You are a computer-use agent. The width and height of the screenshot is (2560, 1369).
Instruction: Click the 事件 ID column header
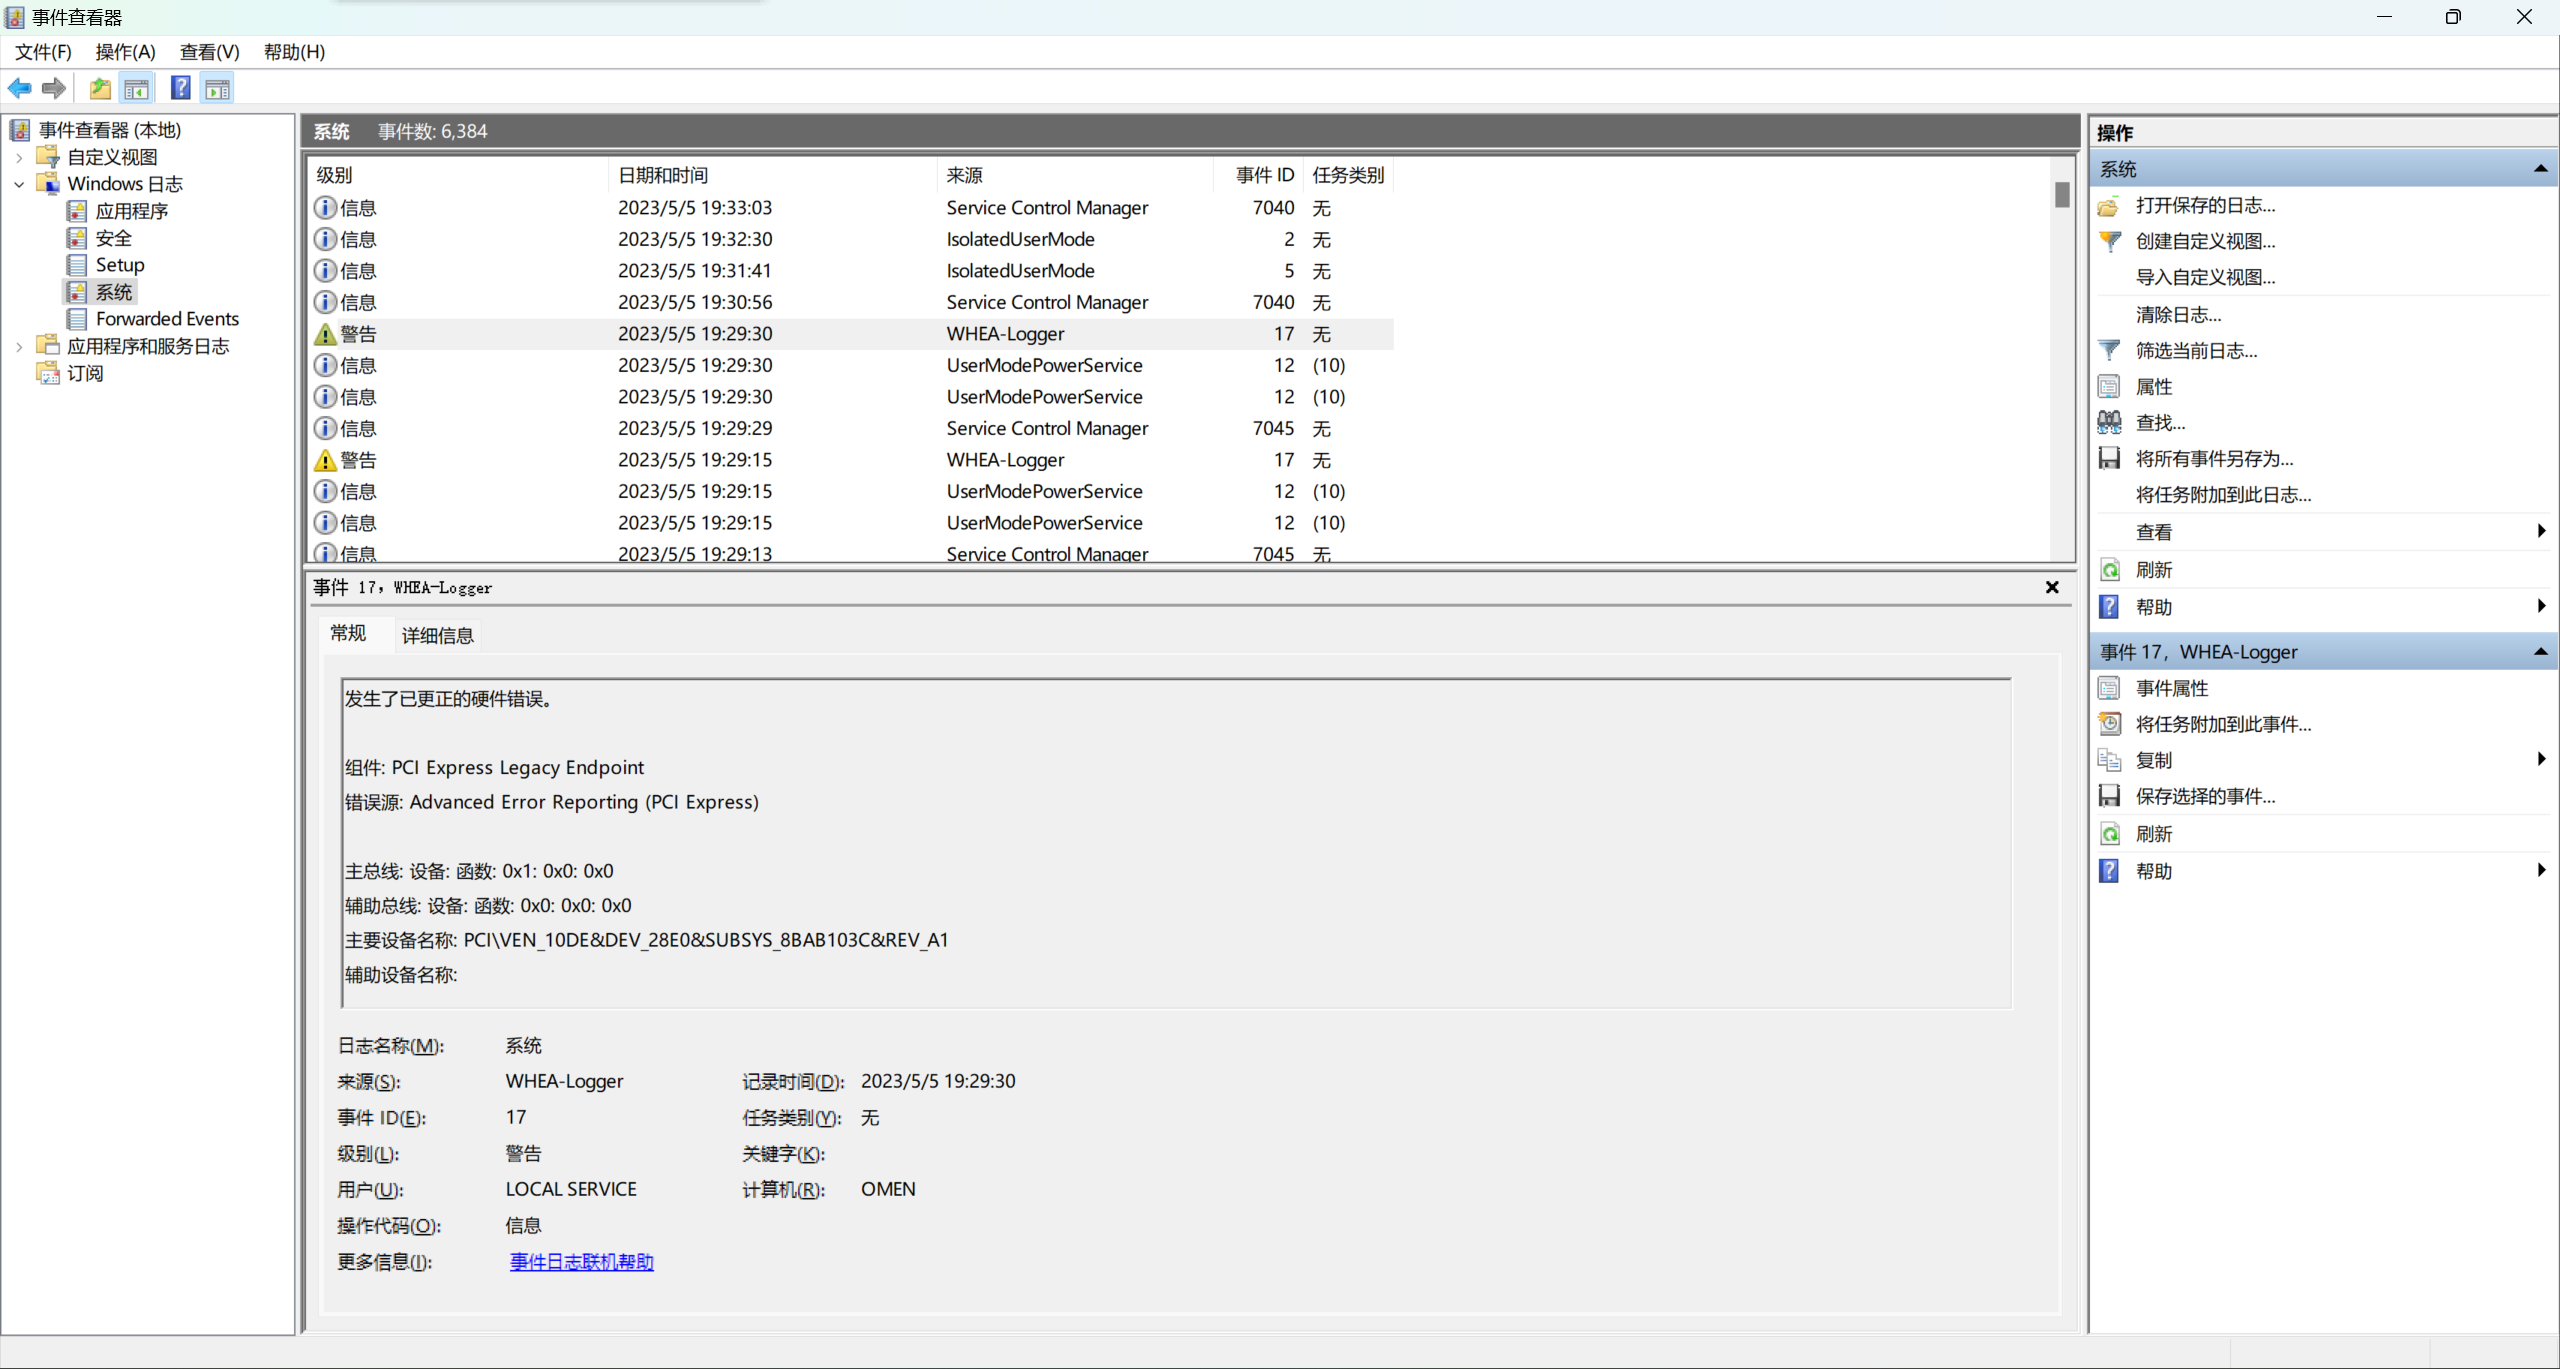[x=1258, y=175]
